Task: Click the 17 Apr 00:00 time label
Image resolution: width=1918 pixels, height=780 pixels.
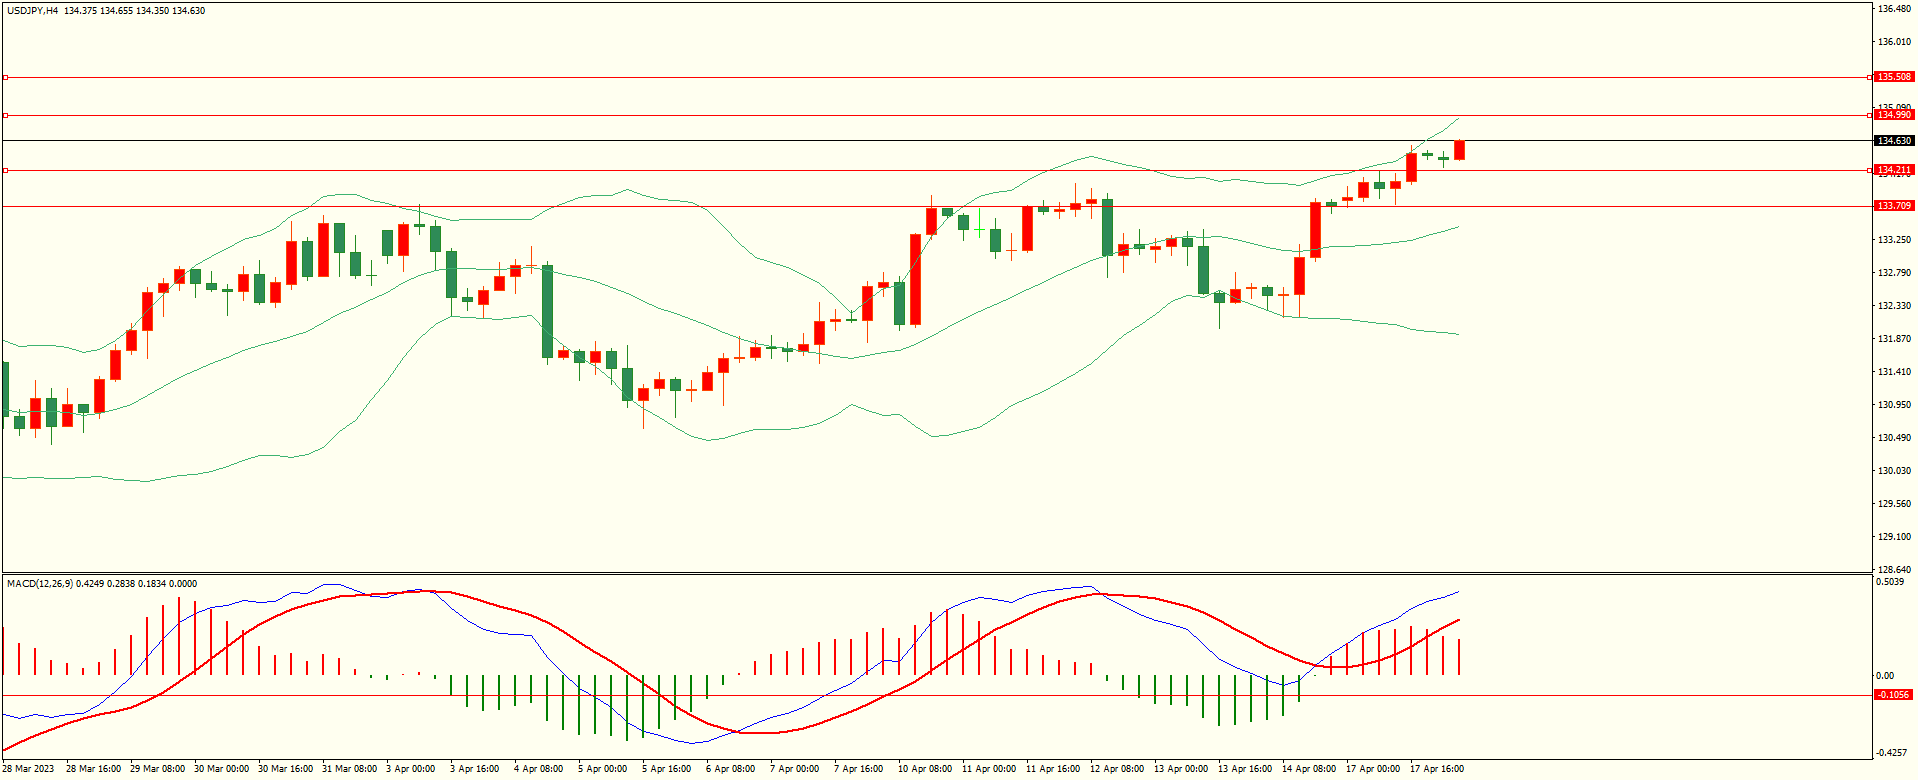Action: (x=1373, y=769)
